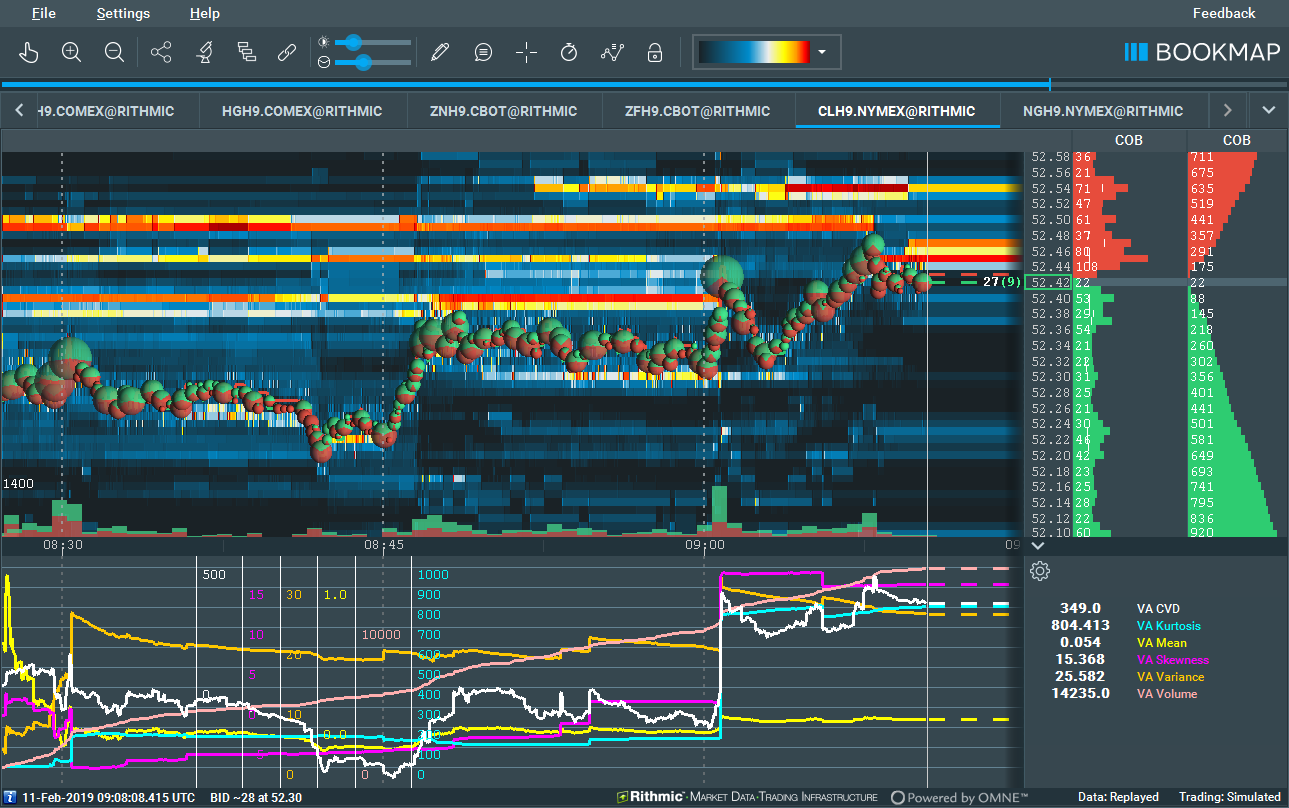This screenshot has width=1289, height=808.
Task: Toggle VA Kurtosis indicator visibility in legend
Action: (1168, 625)
